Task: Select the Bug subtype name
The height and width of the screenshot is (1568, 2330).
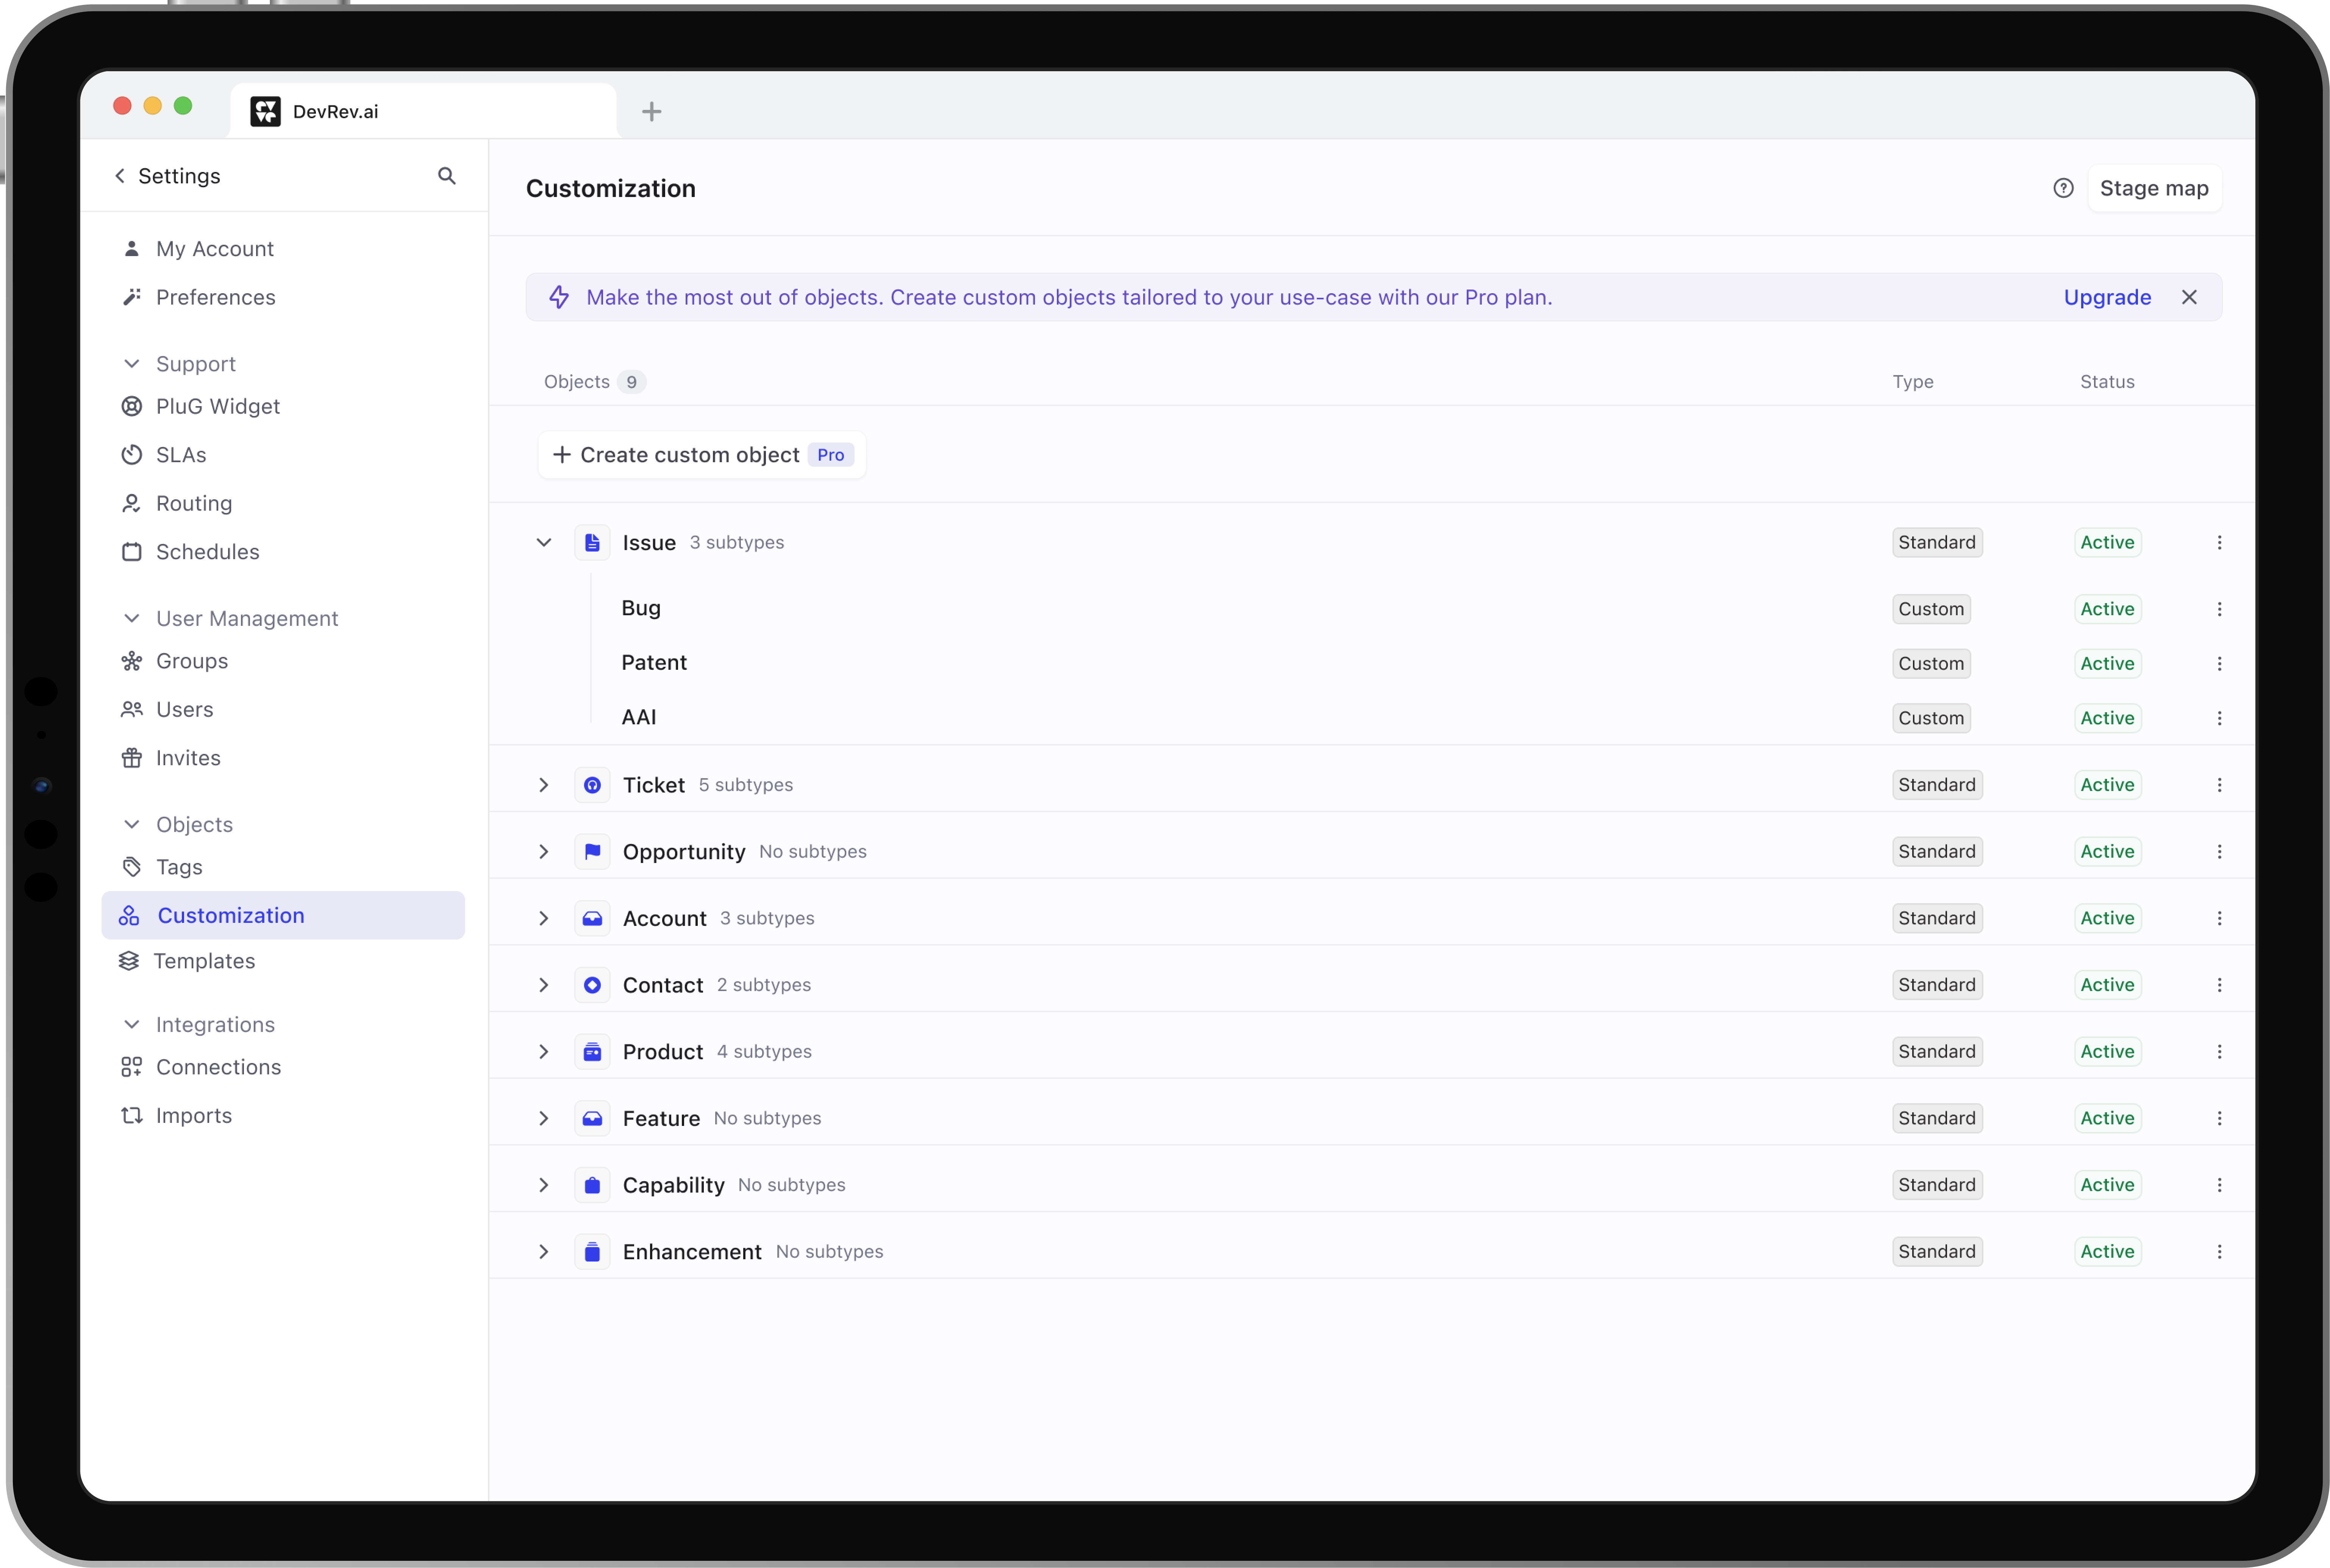Action: pos(641,608)
